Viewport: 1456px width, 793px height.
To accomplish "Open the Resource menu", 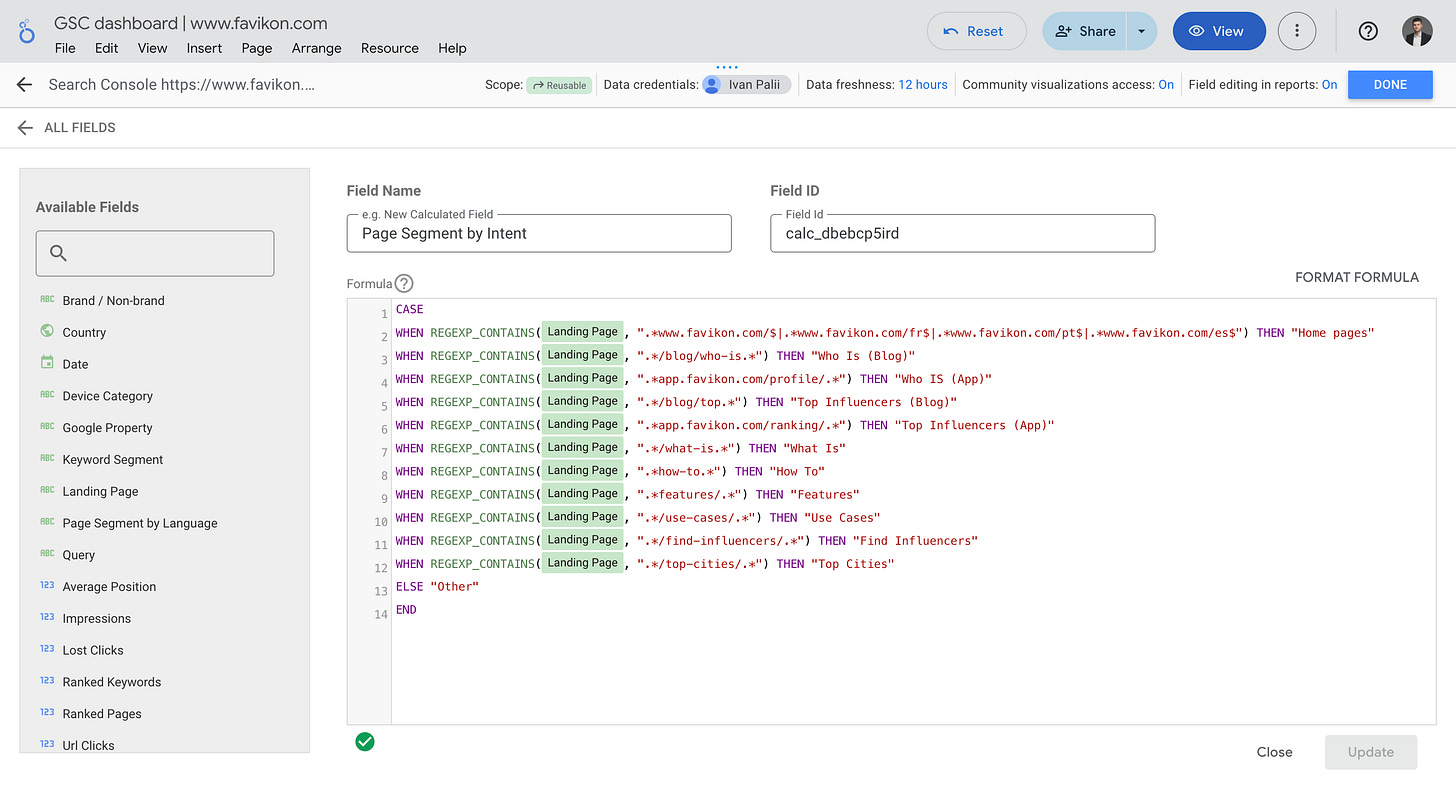I will coord(390,48).
